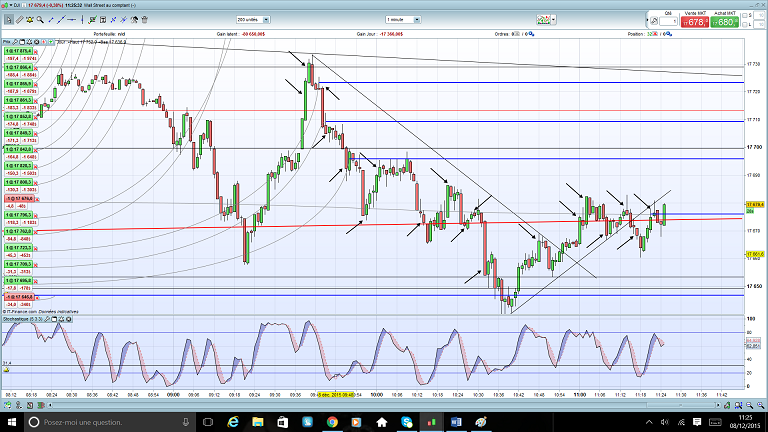This screenshot has width=768, height=432.
Task: Open File Explorer from the taskbar
Action: pyautogui.click(x=258, y=422)
